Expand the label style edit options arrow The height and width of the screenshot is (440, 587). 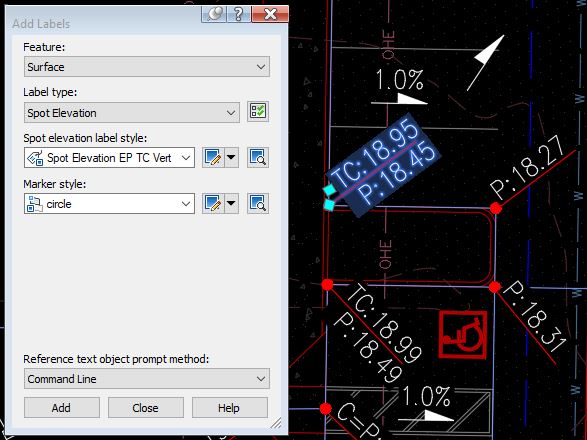(x=231, y=157)
